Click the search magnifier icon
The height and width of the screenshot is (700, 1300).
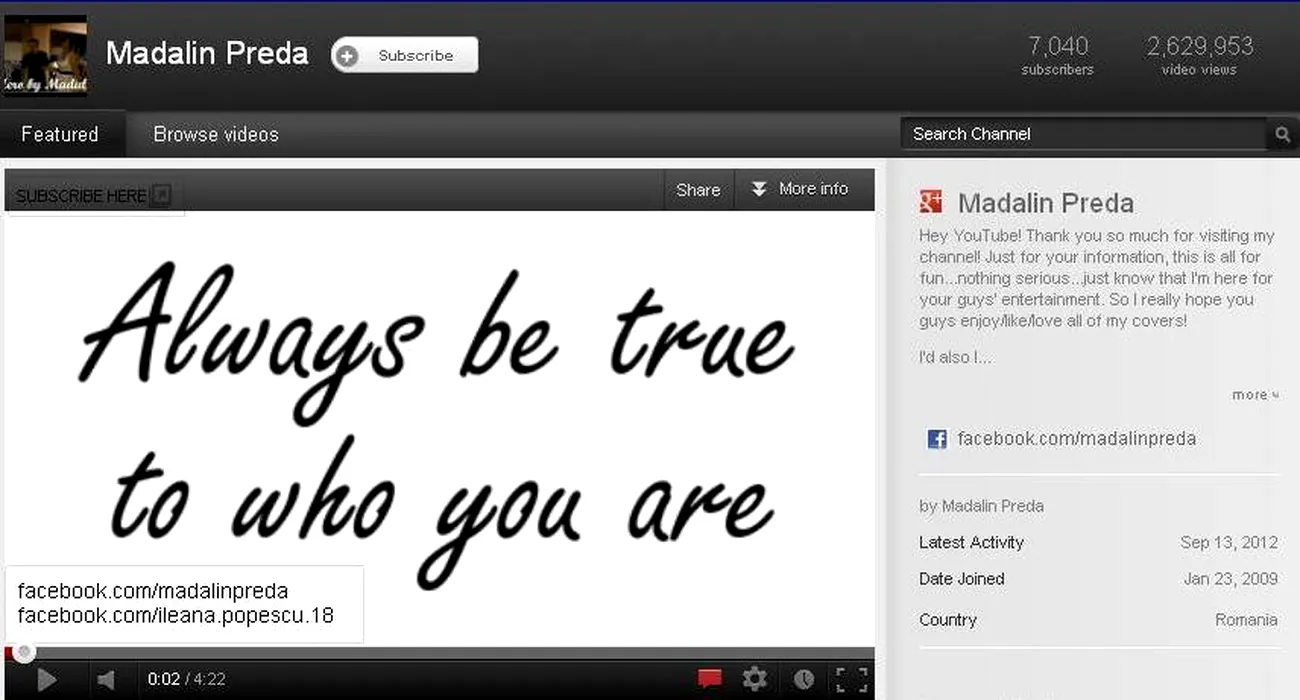1281,134
